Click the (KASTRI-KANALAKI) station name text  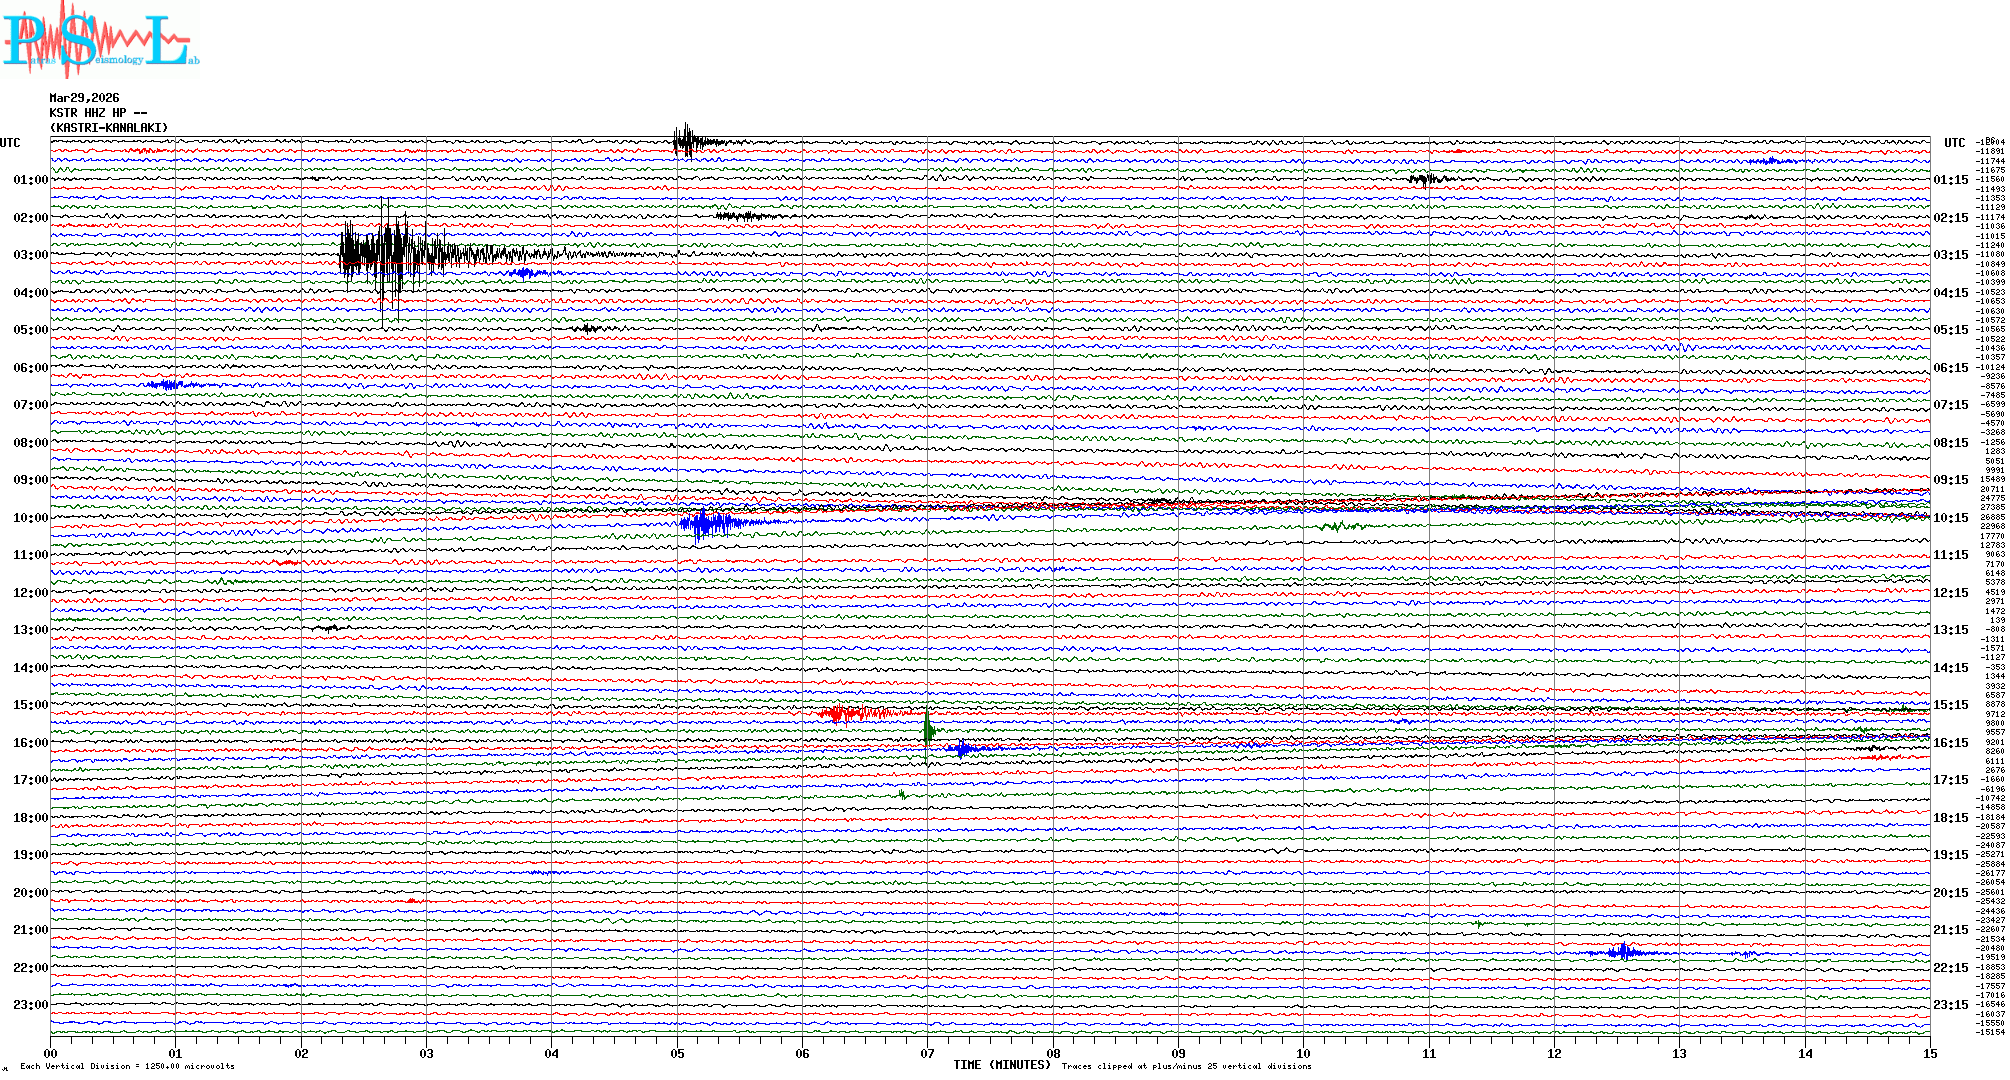click(x=109, y=128)
